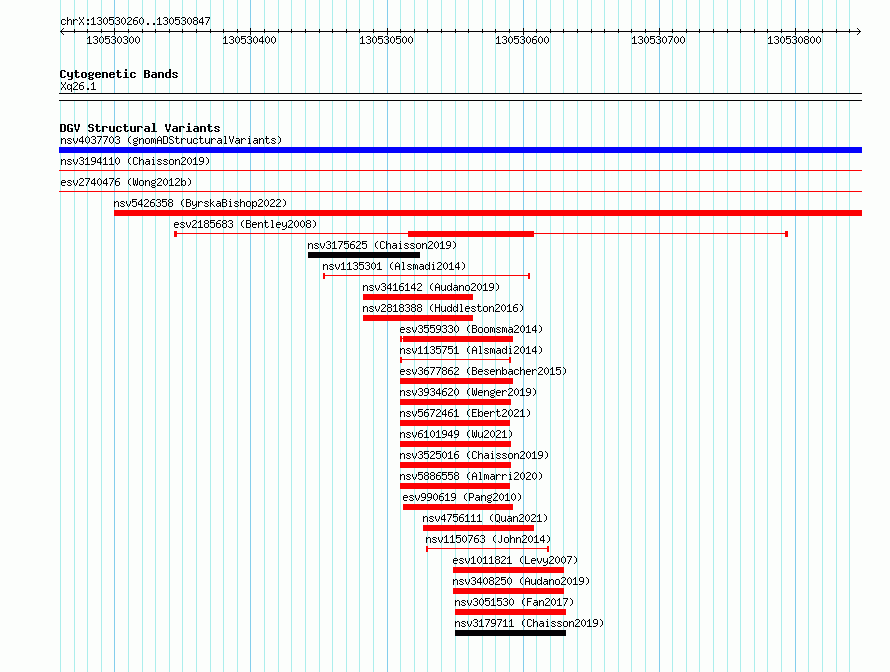Select the red nsv6101949 variant bar
890x672 pixels.
click(x=455, y=444)
